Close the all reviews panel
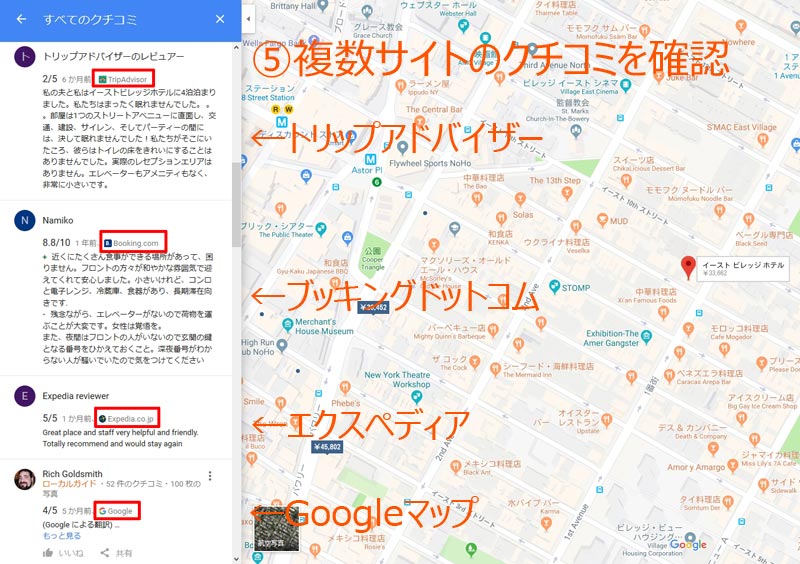Image resolution: width=800 pixels, height=564 pixels. point(220,19)
